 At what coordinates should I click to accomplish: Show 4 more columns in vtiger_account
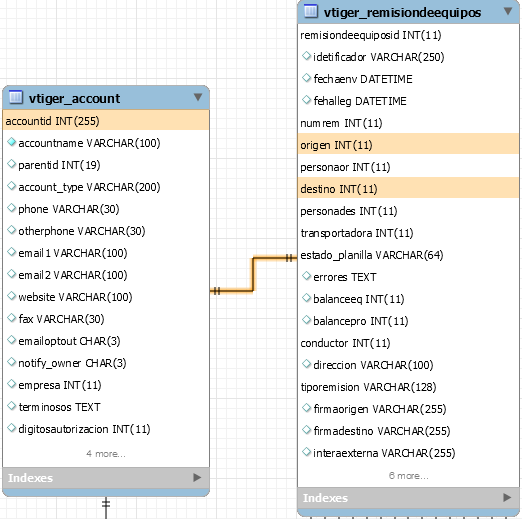tap(106, 454)
